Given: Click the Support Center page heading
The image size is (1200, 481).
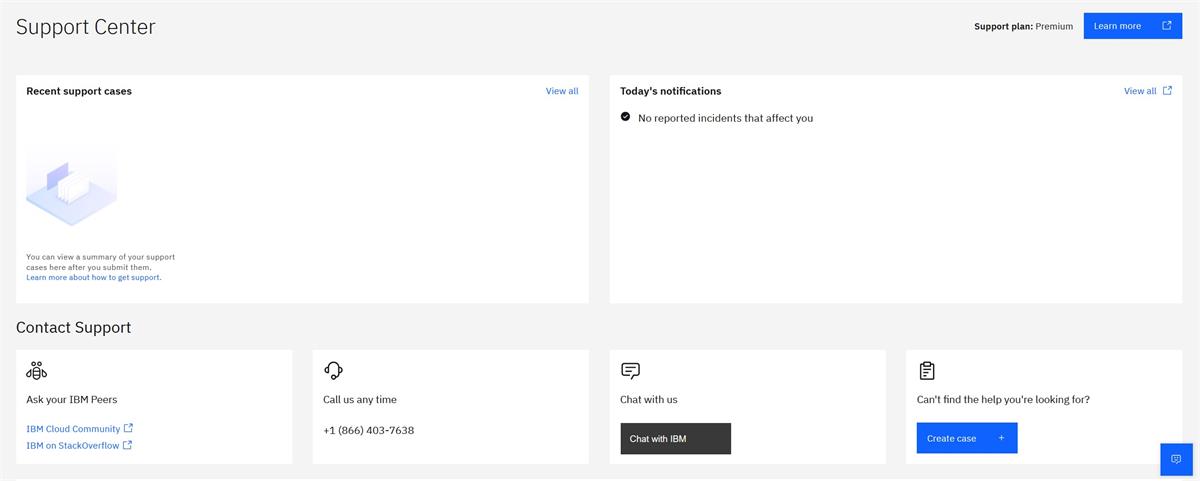Looking at the screenshot, I should 86,27.
